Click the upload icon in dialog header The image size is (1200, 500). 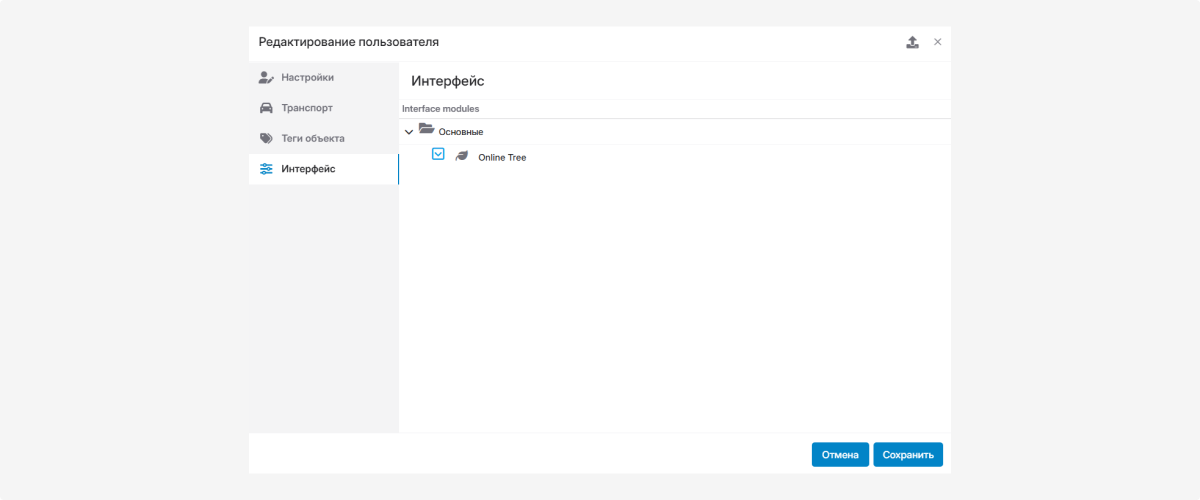(912, 42)
